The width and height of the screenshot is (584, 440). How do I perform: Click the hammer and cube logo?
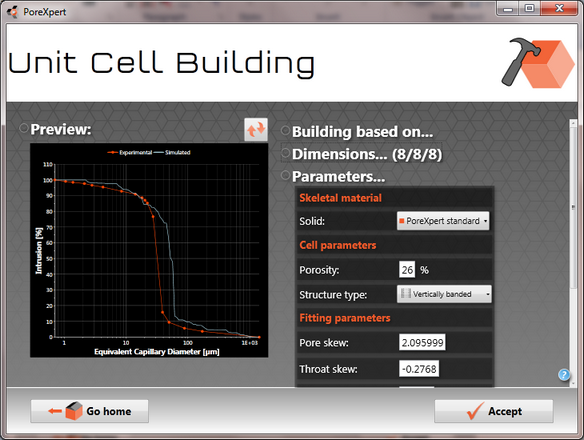coord(537,63)
